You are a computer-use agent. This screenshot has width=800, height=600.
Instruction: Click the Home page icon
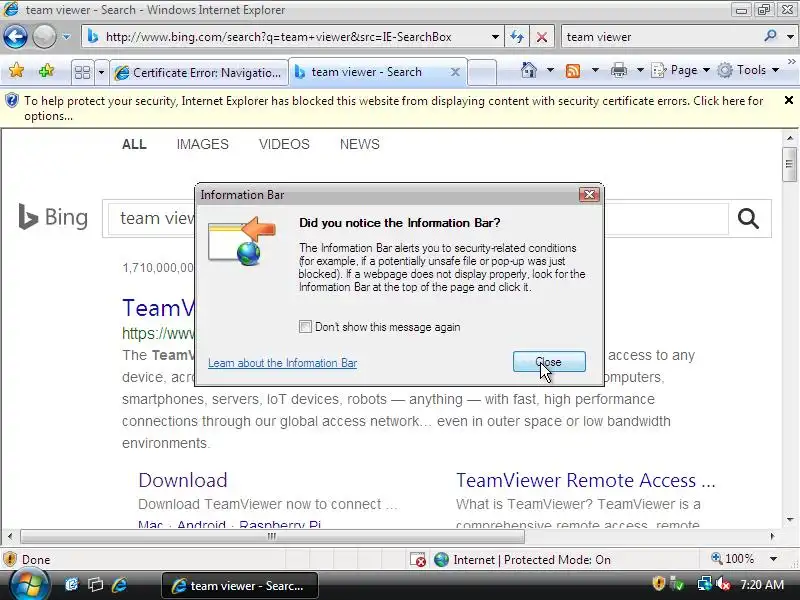click(x=529, y=70)
